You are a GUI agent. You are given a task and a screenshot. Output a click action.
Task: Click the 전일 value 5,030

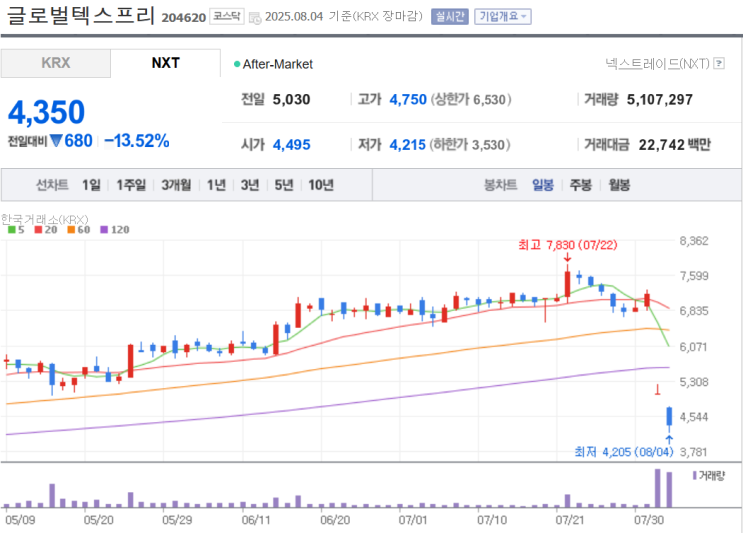pyautogui.click(x=291, y=99)
